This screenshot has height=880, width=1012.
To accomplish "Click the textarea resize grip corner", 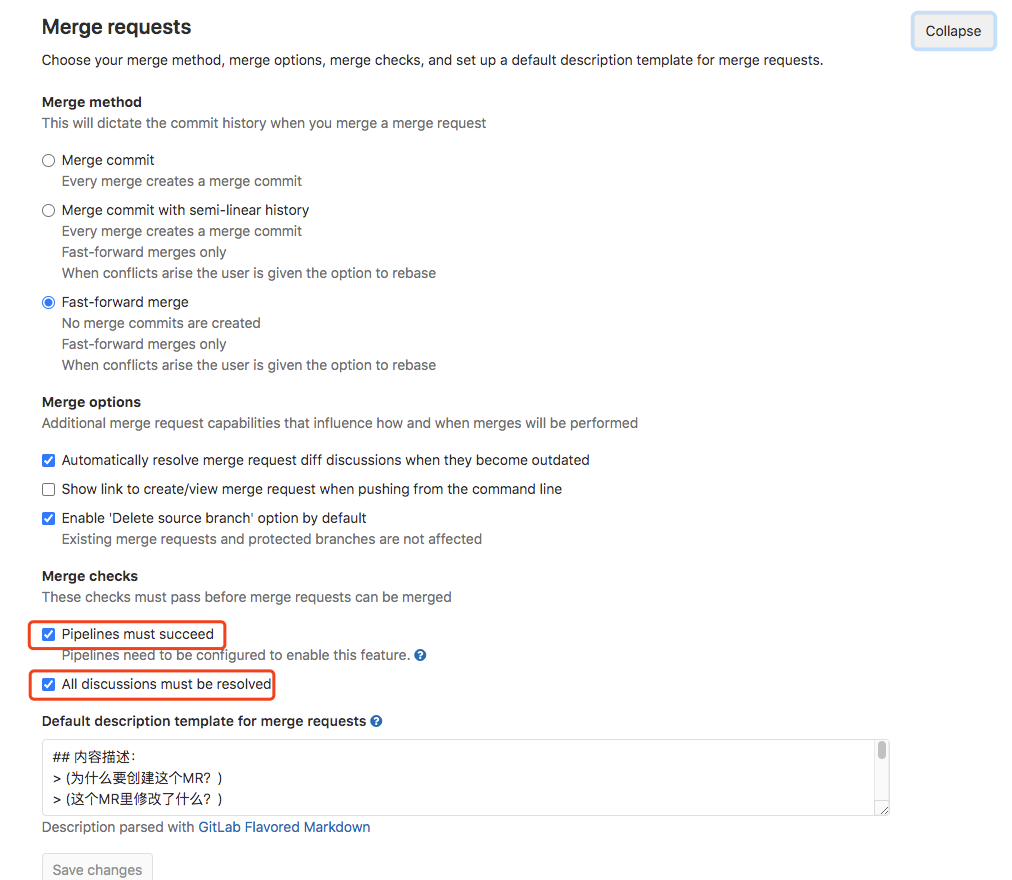I will coord(883,809).
